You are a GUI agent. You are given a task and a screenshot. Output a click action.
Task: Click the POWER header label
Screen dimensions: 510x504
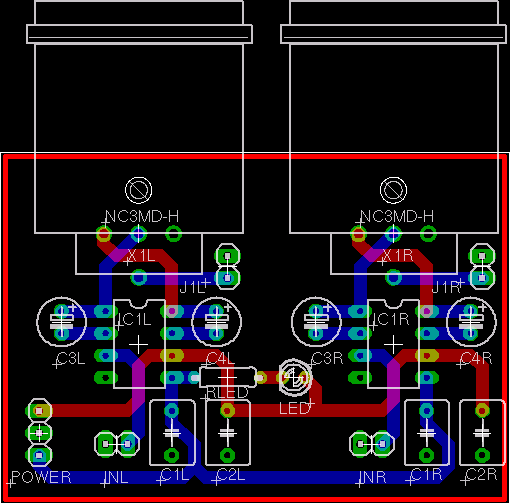coord(41,477)
